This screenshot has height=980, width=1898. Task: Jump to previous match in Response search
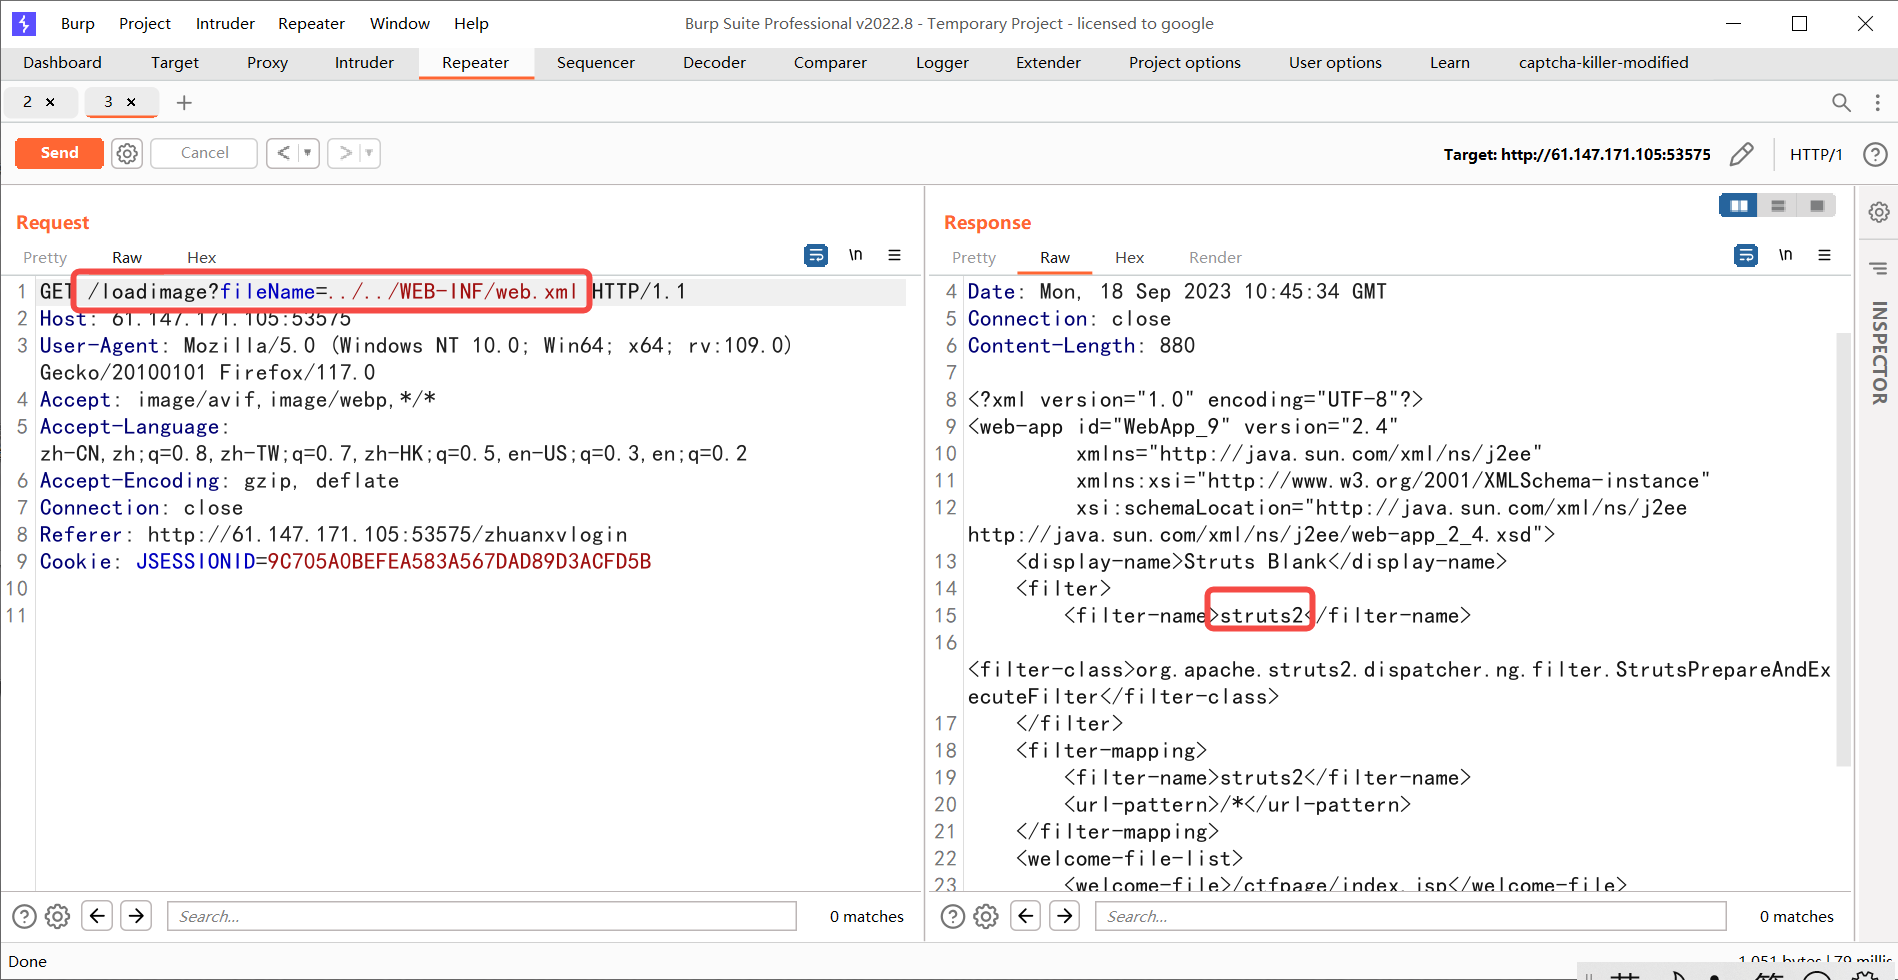(x=1026, y=915)
